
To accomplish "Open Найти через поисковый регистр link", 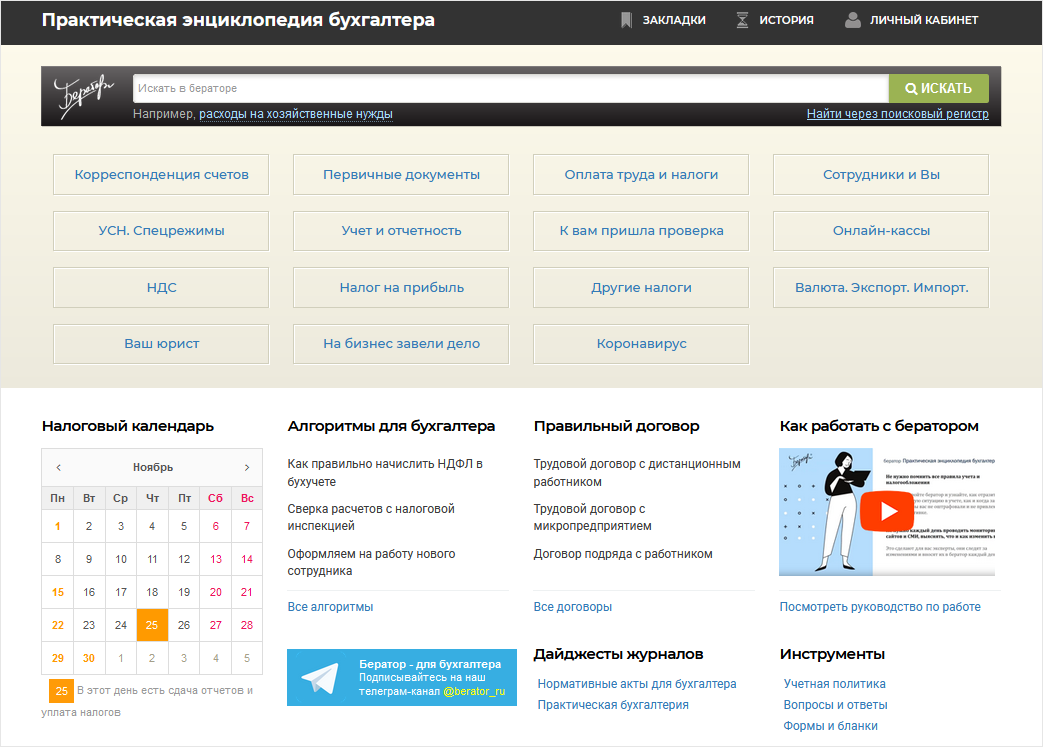I will (897, 114).
